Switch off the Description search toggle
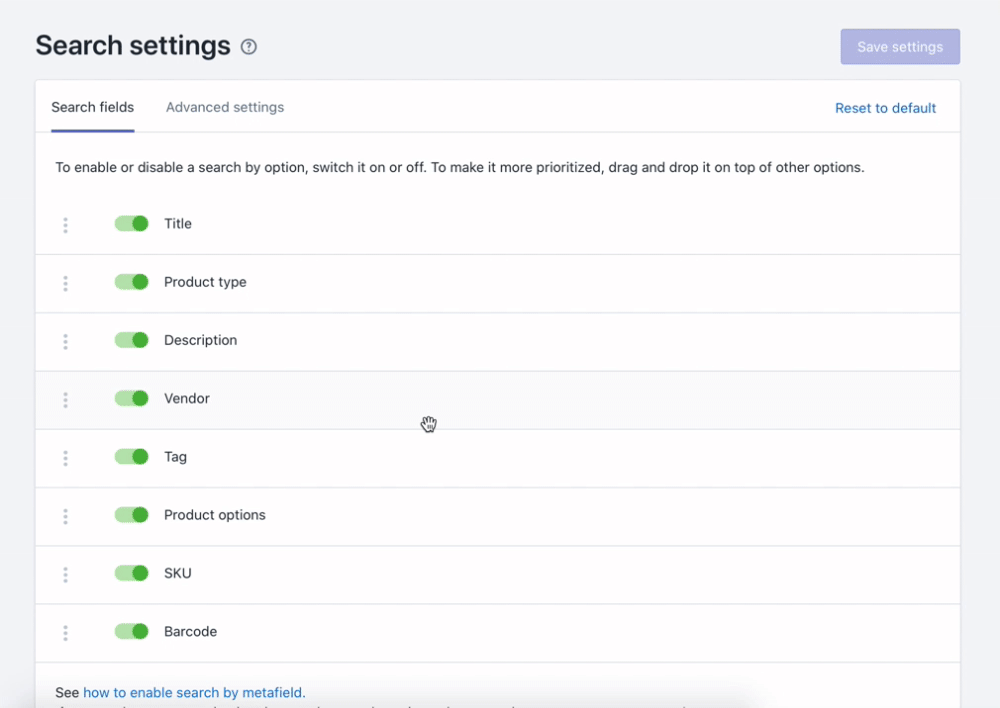This screenshot has height=708, width=1000. [131, 340]
